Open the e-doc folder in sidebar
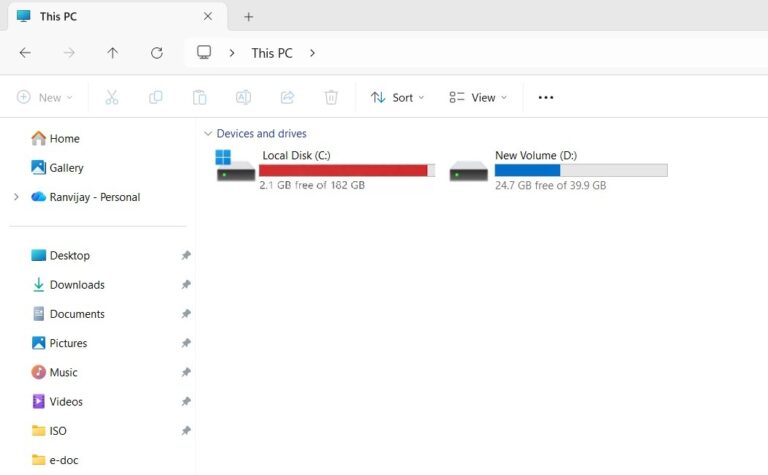The height and width of the screenshot is (475, 768). pos(54,460)
